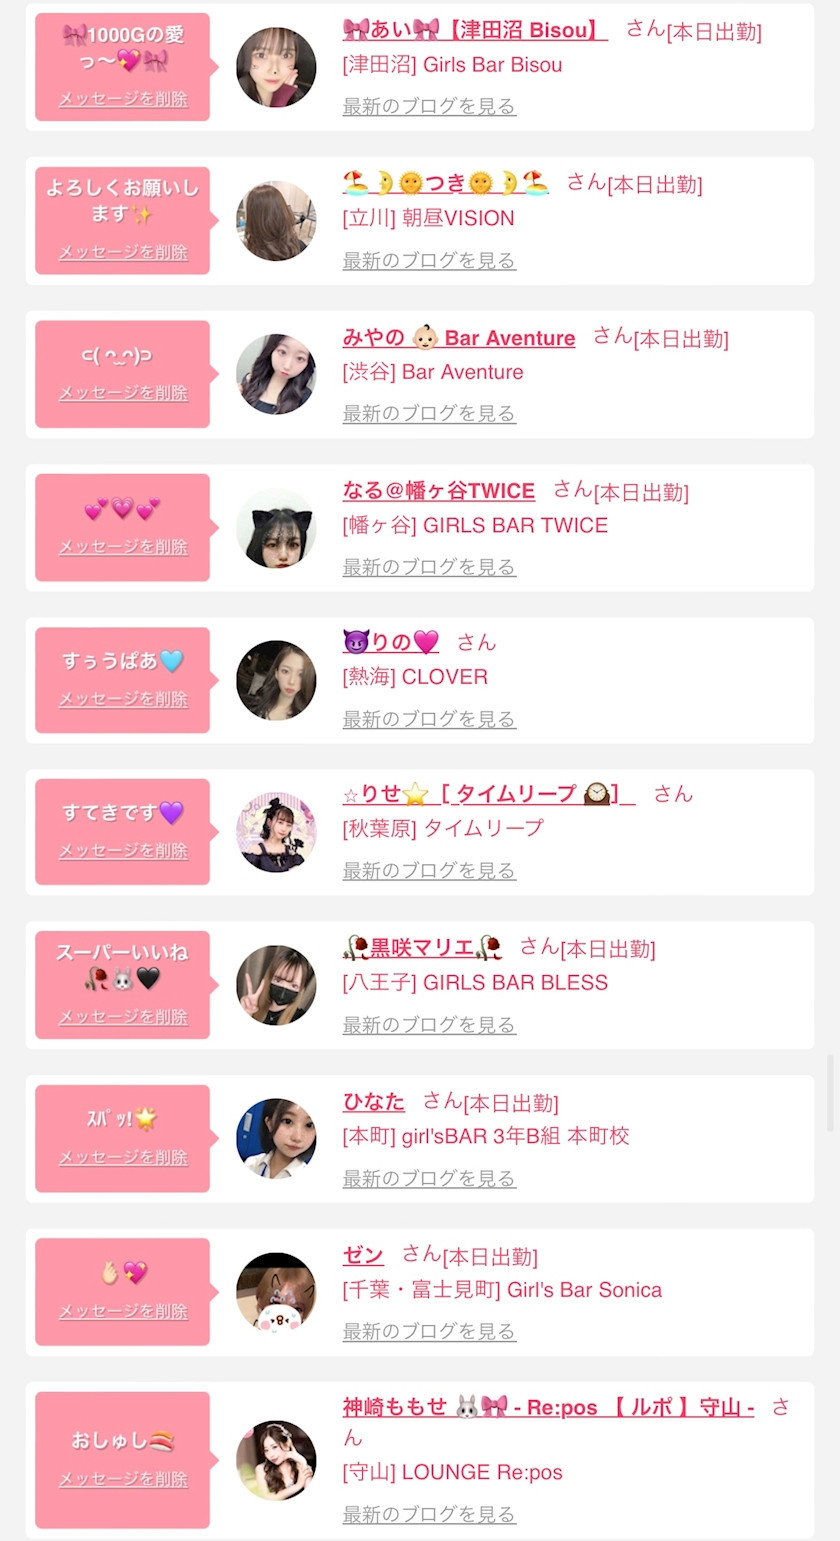Screen dimensions: 840x1541
Task: Open the あい【津田沼 Bisou】 name link
Action: [474, 30]
